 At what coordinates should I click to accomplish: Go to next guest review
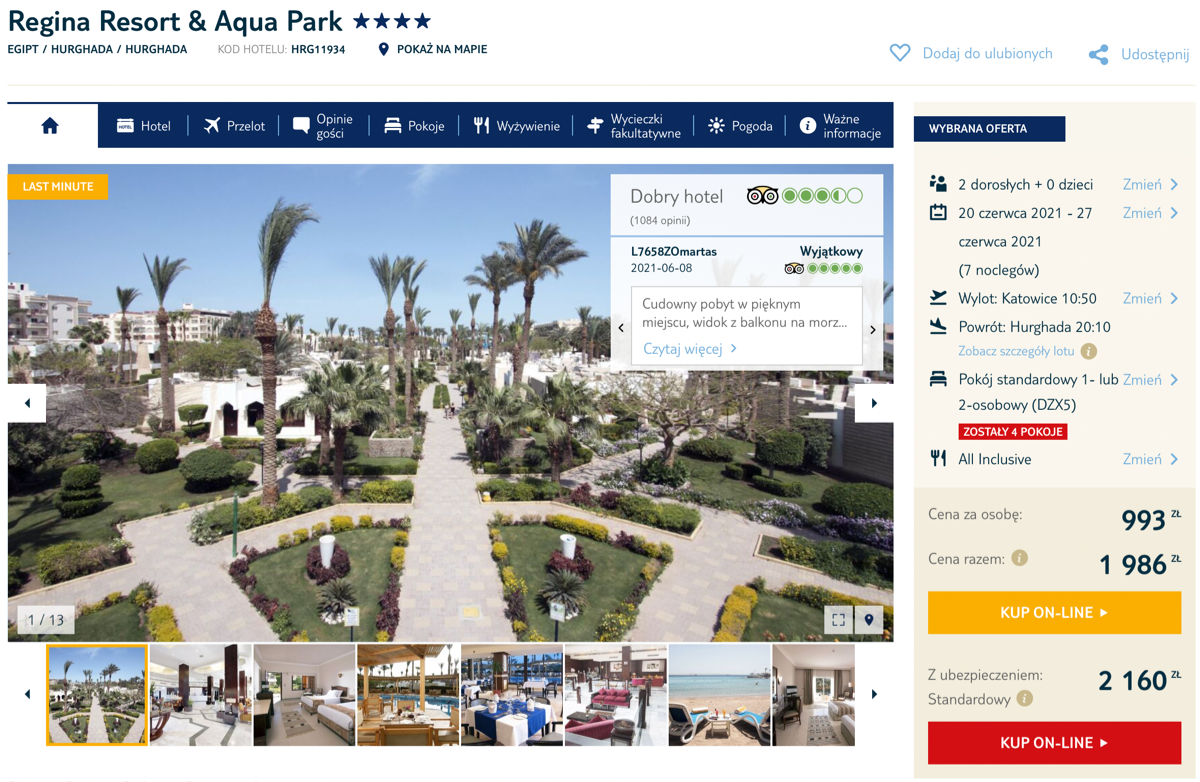873,329
